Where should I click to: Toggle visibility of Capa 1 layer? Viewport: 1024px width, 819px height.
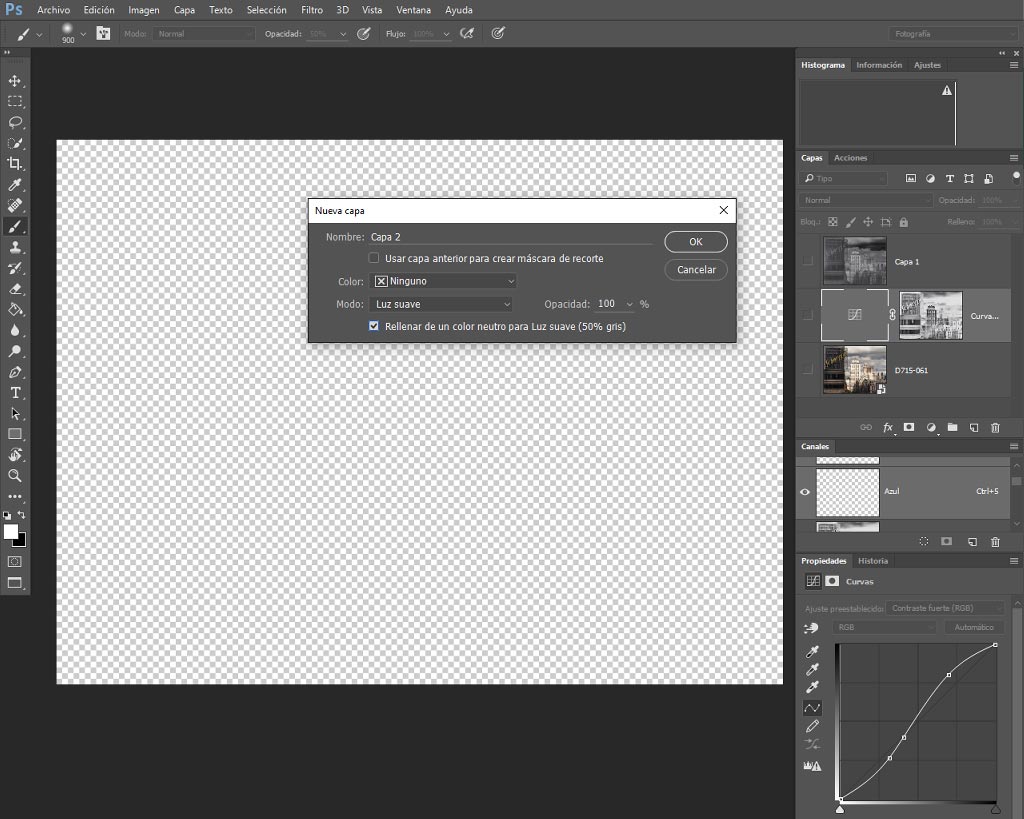[x=808, y=261]
